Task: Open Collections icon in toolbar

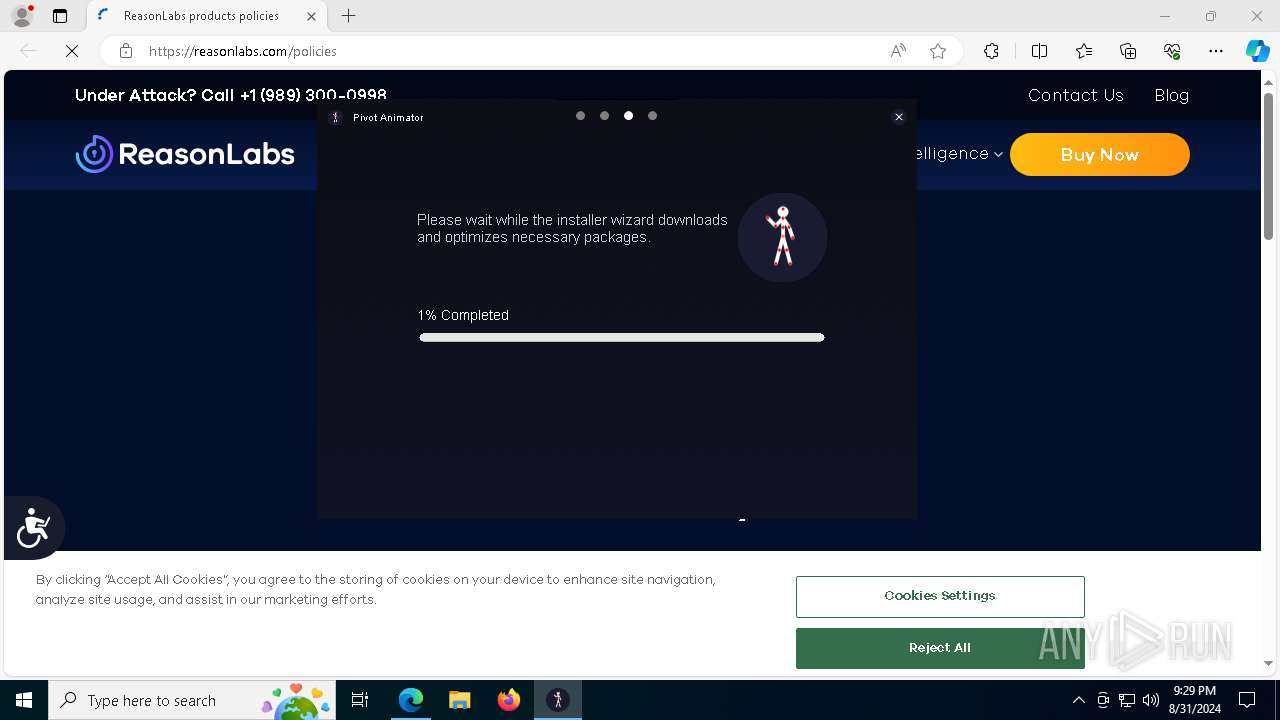Action: [x=1128, y=51]
